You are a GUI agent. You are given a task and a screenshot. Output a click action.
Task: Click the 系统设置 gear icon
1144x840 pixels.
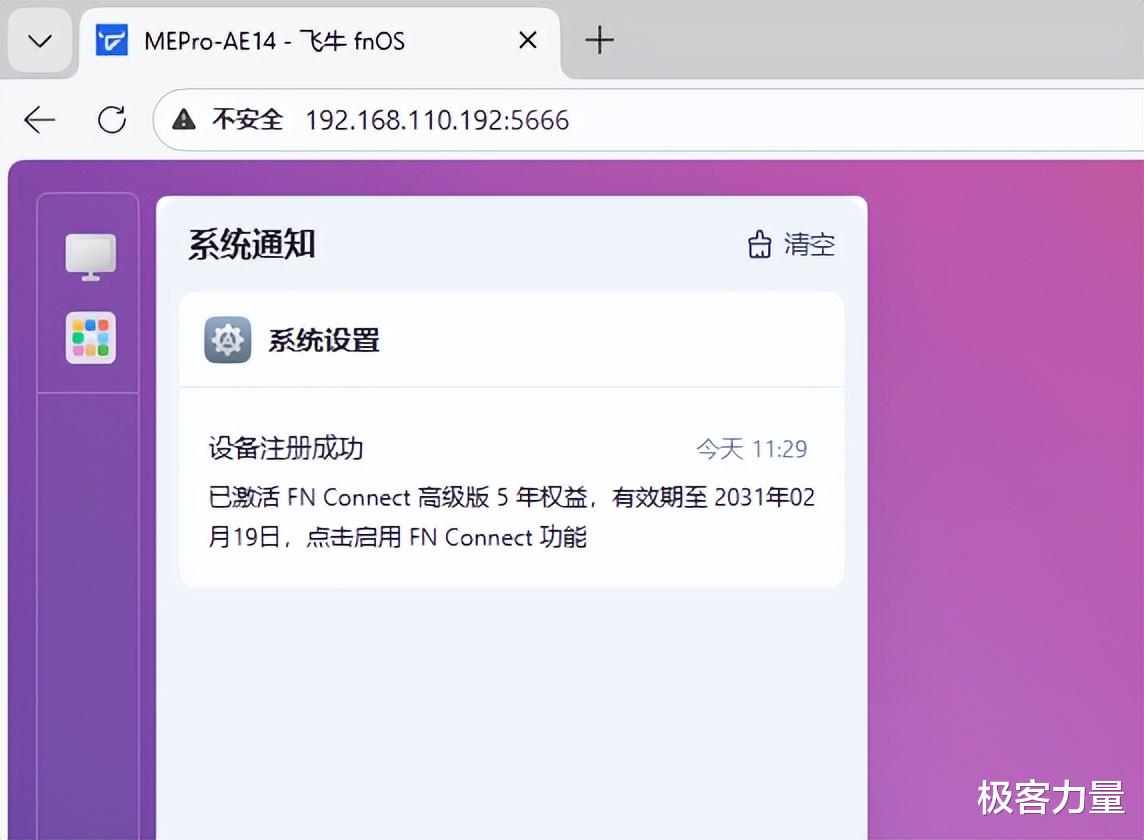pyautogui.click(x=228, y=340)
